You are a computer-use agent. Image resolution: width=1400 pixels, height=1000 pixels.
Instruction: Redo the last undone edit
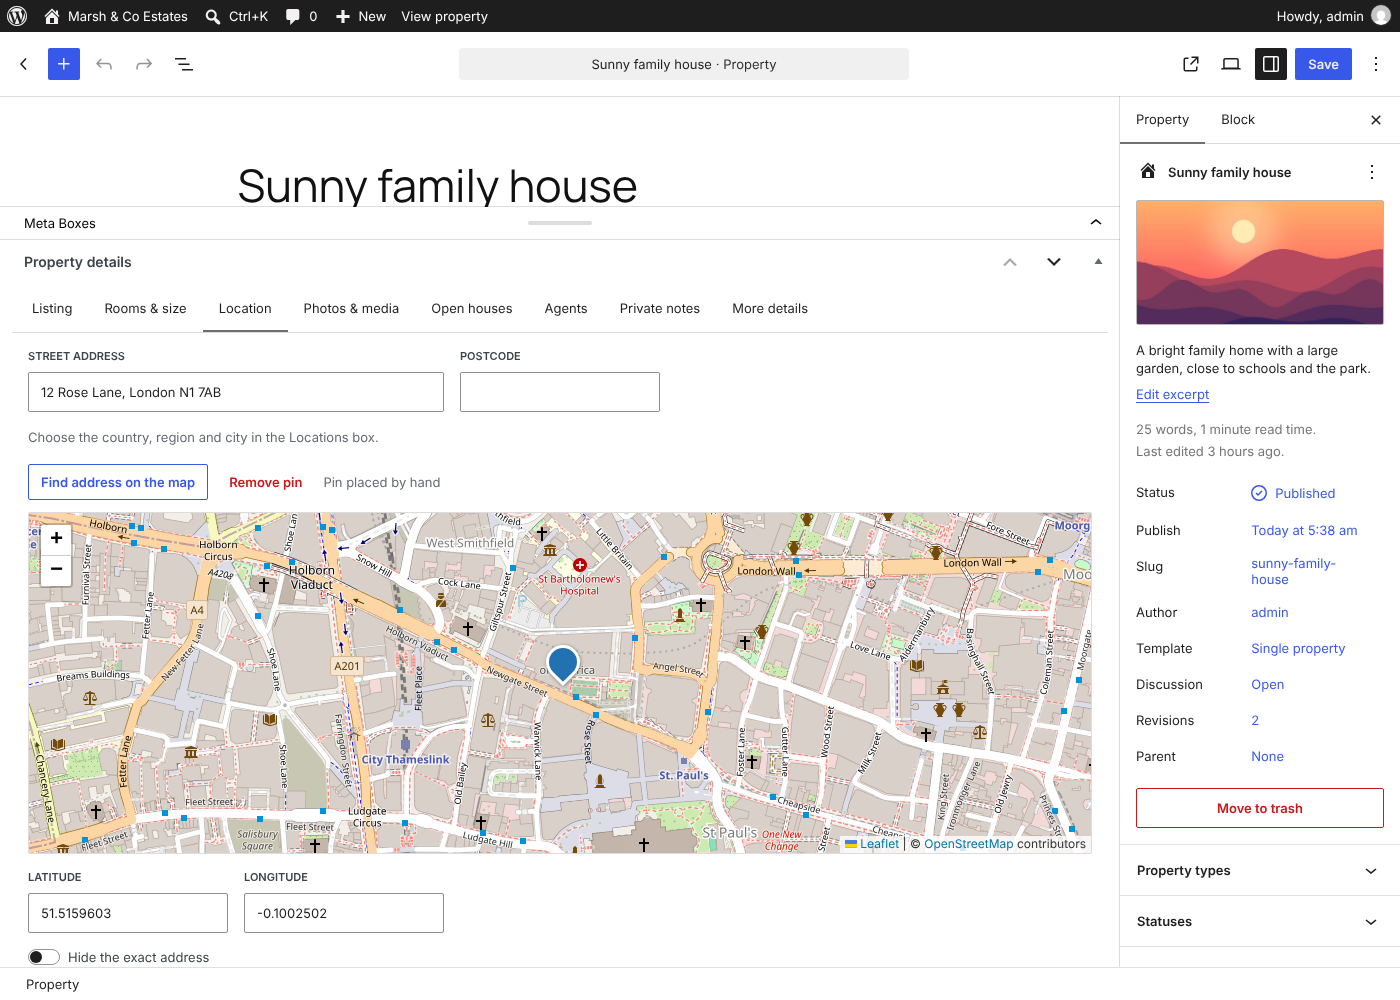click(x=144, y=64)
